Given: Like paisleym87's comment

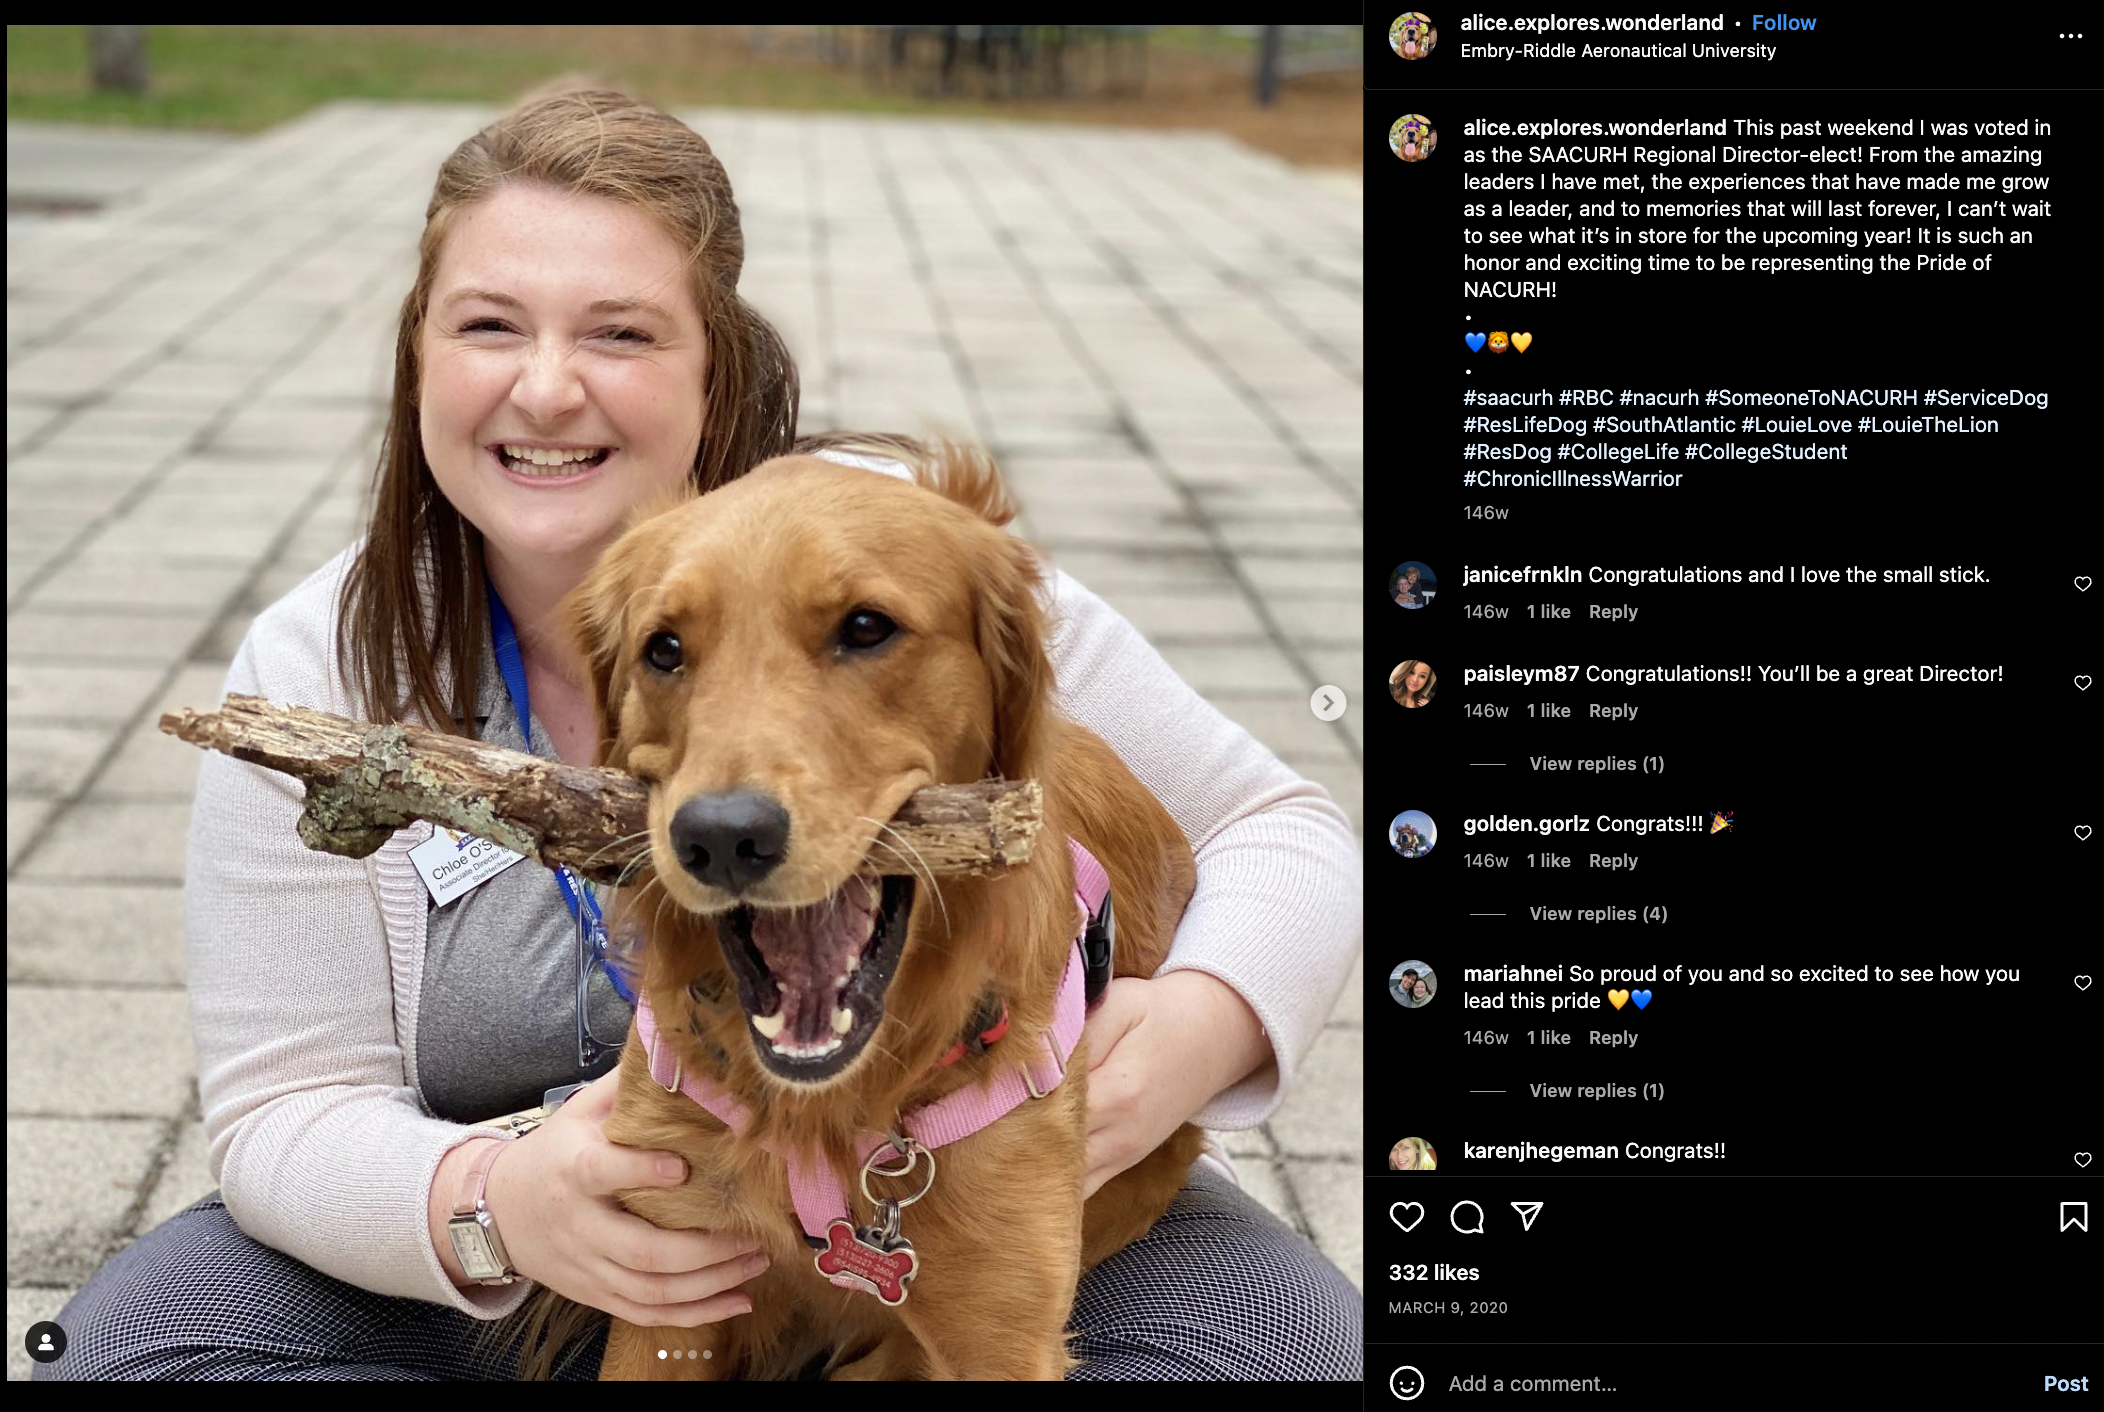Looking at the screenshot, I should click(2083, 683).
